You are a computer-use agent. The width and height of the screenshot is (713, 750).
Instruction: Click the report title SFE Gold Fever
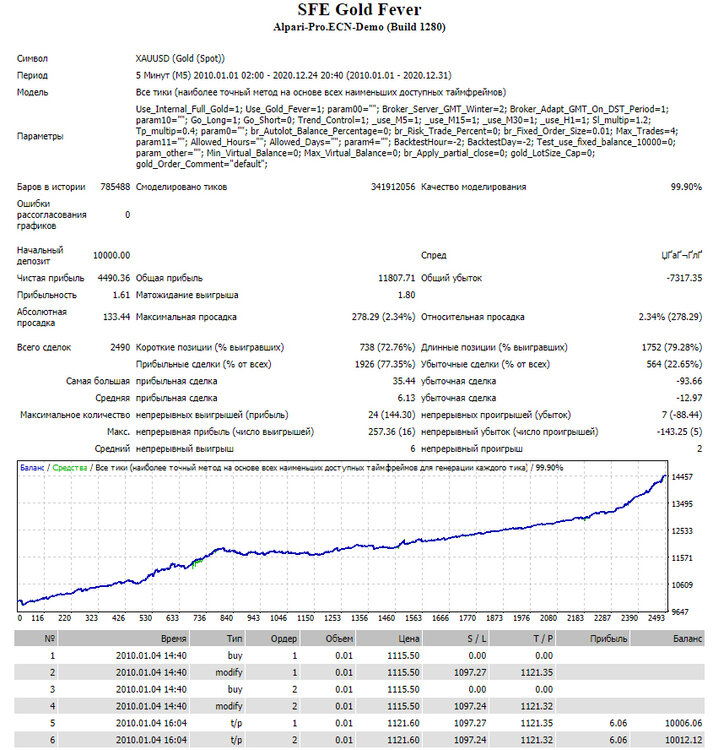[359, 10]
